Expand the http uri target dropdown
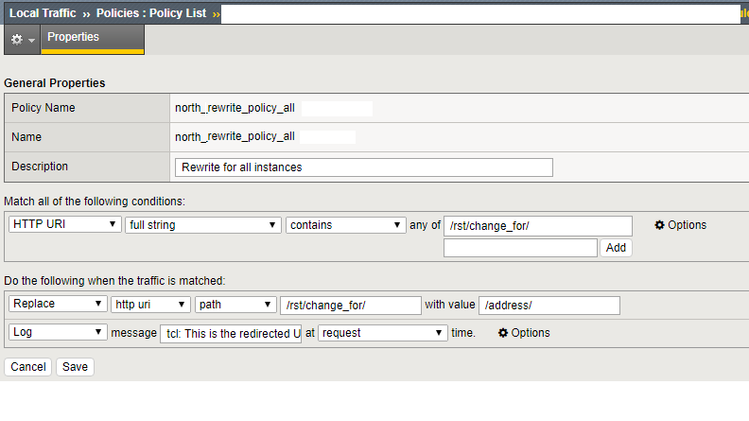Image resolution: width=749 pixels, height=421 pixels. pyautogui.click(x=150, y=305)
